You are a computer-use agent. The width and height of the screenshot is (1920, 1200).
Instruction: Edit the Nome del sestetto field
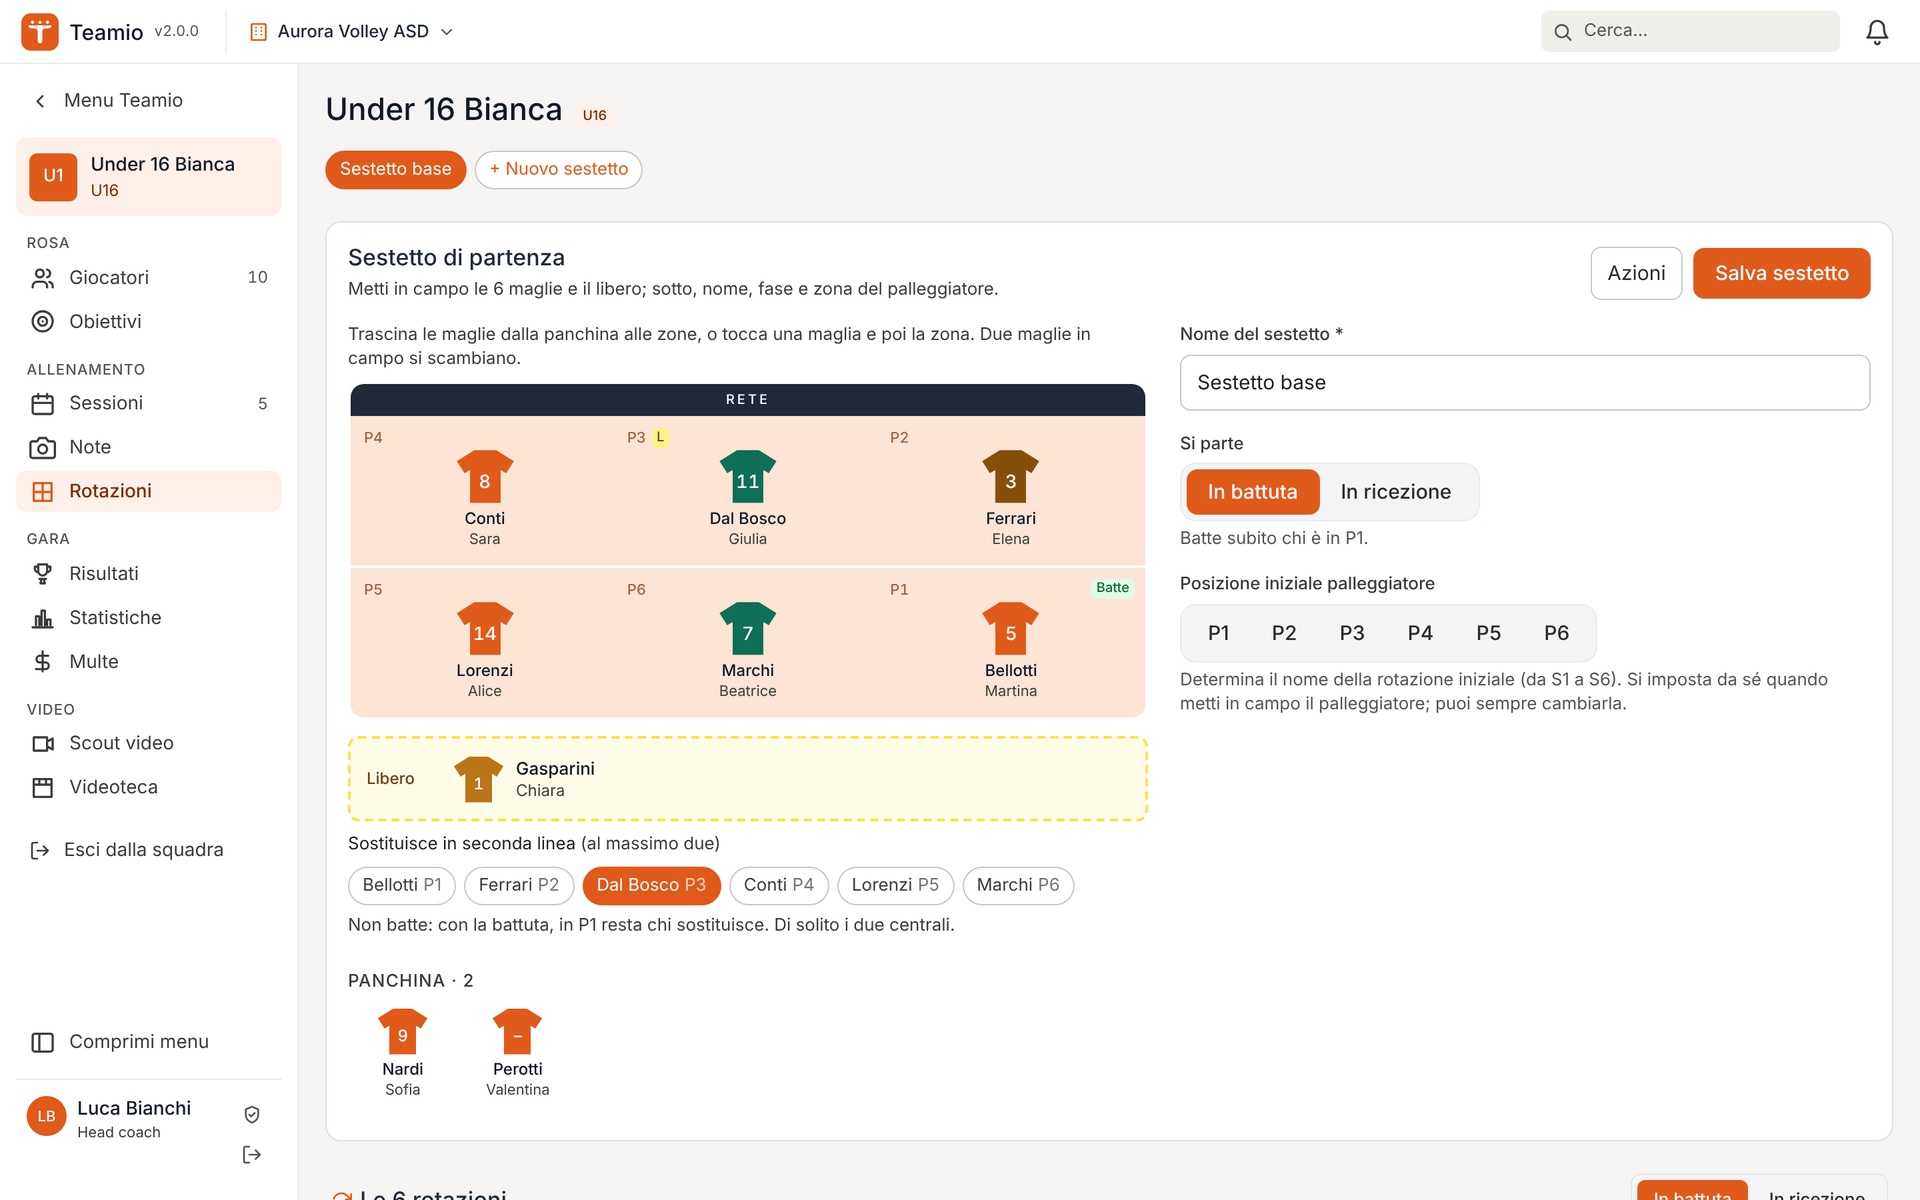(x=1524, y=383)
